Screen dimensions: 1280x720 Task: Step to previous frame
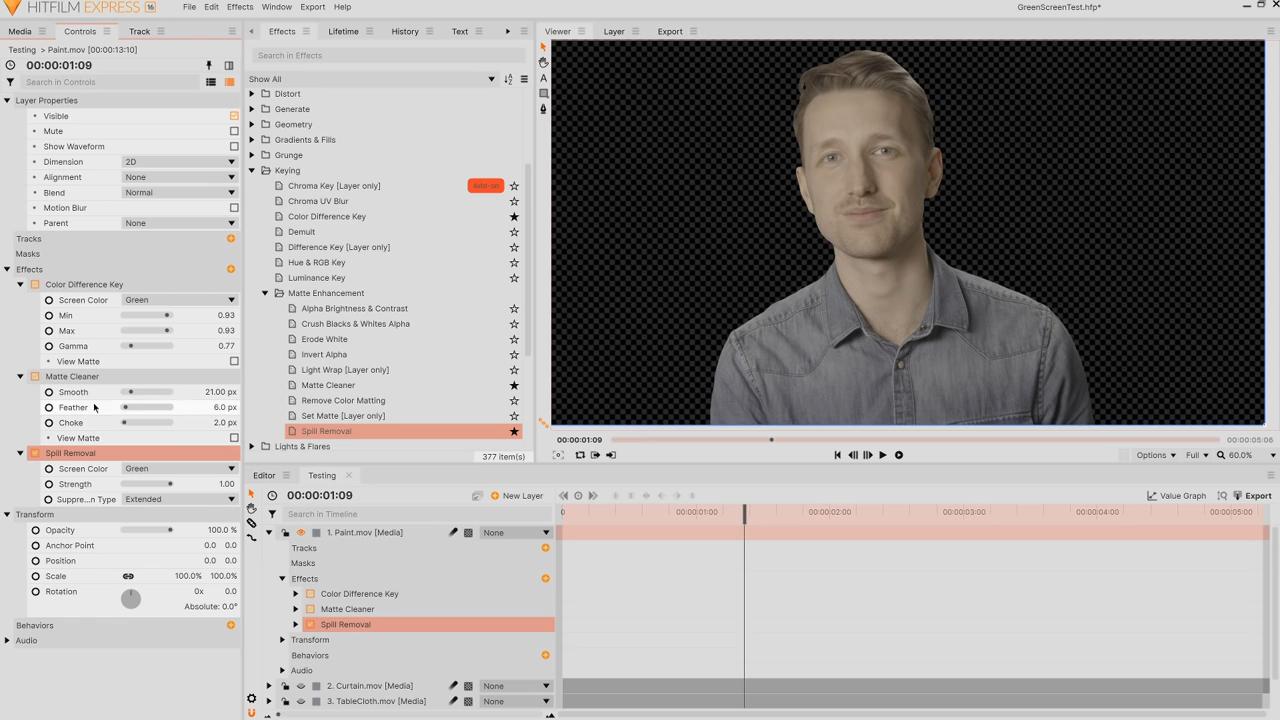point(853,455)
